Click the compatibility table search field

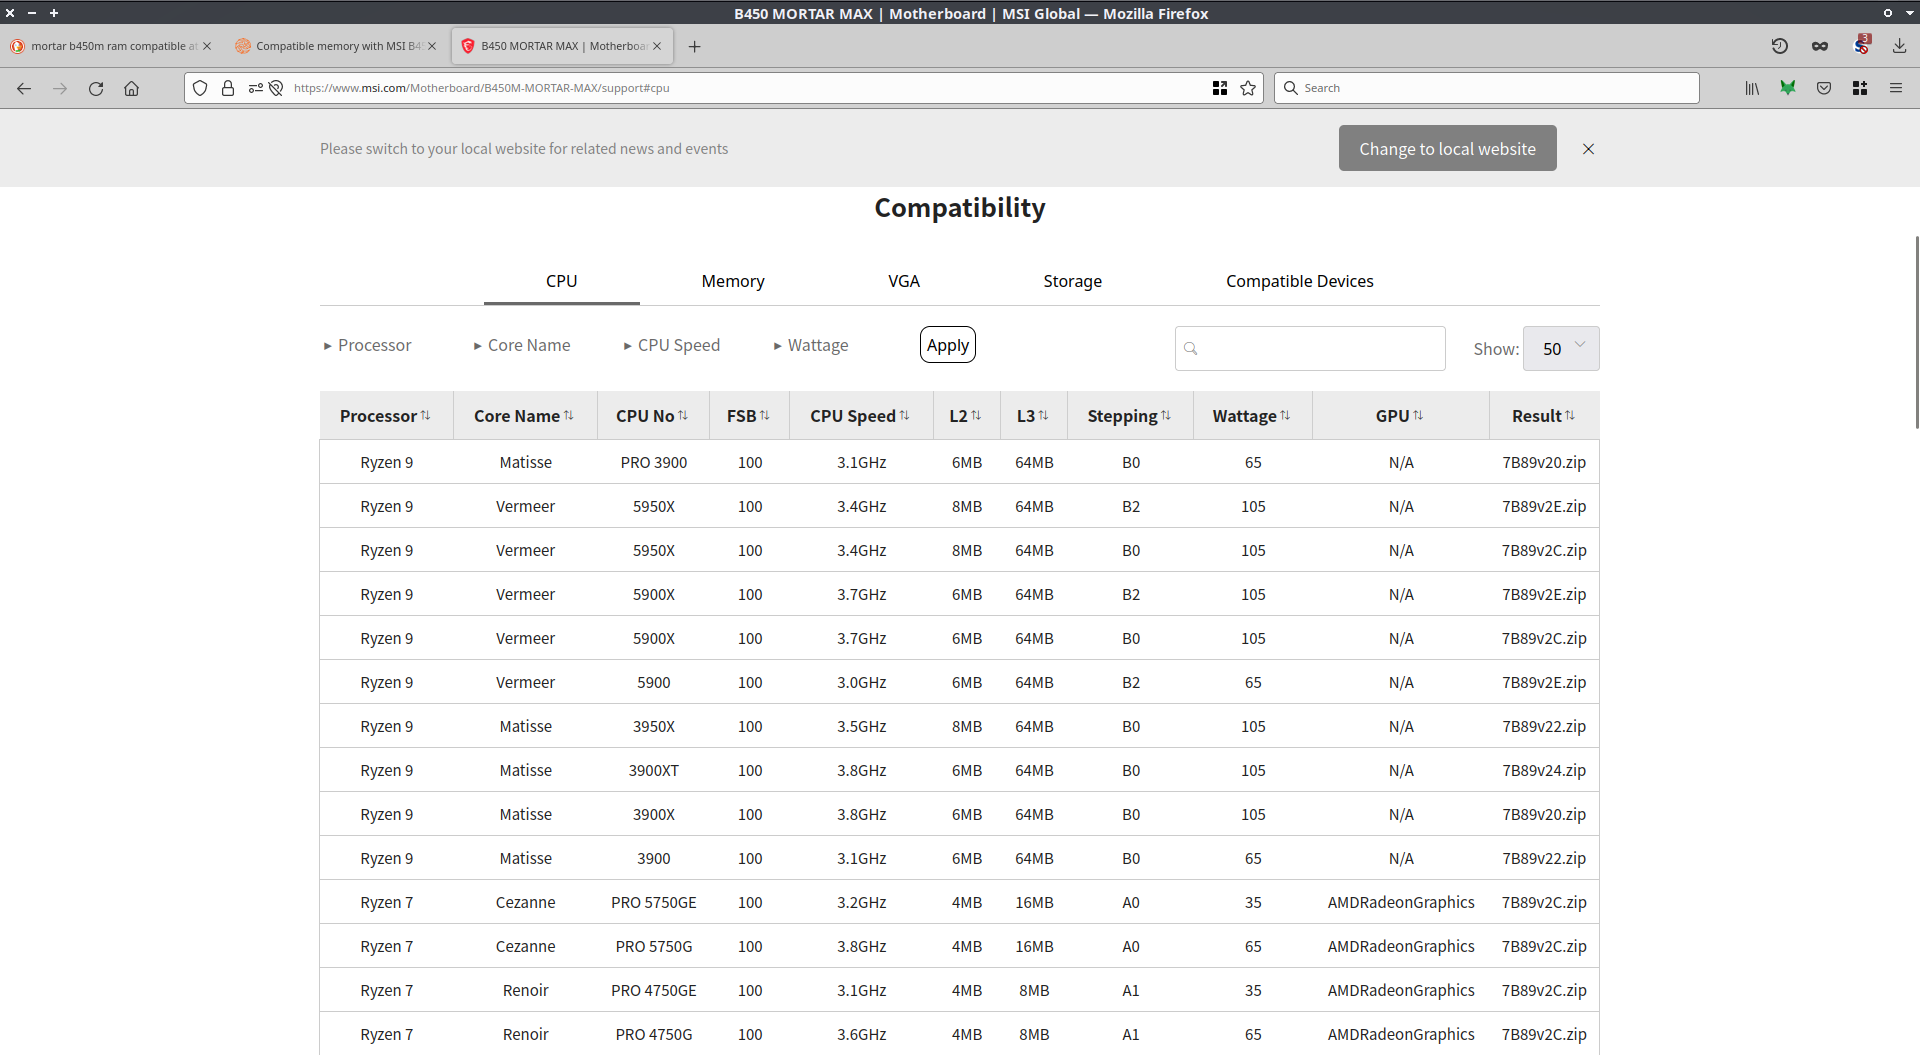pyautogui.click(x=1318, y=349)
